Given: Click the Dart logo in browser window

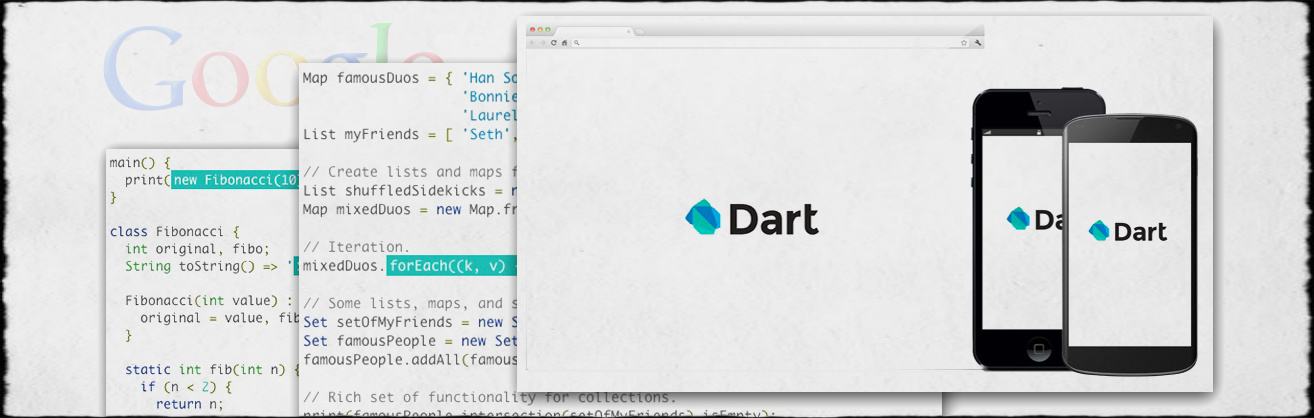Looking at the screenshot, I should pos(752,218).
